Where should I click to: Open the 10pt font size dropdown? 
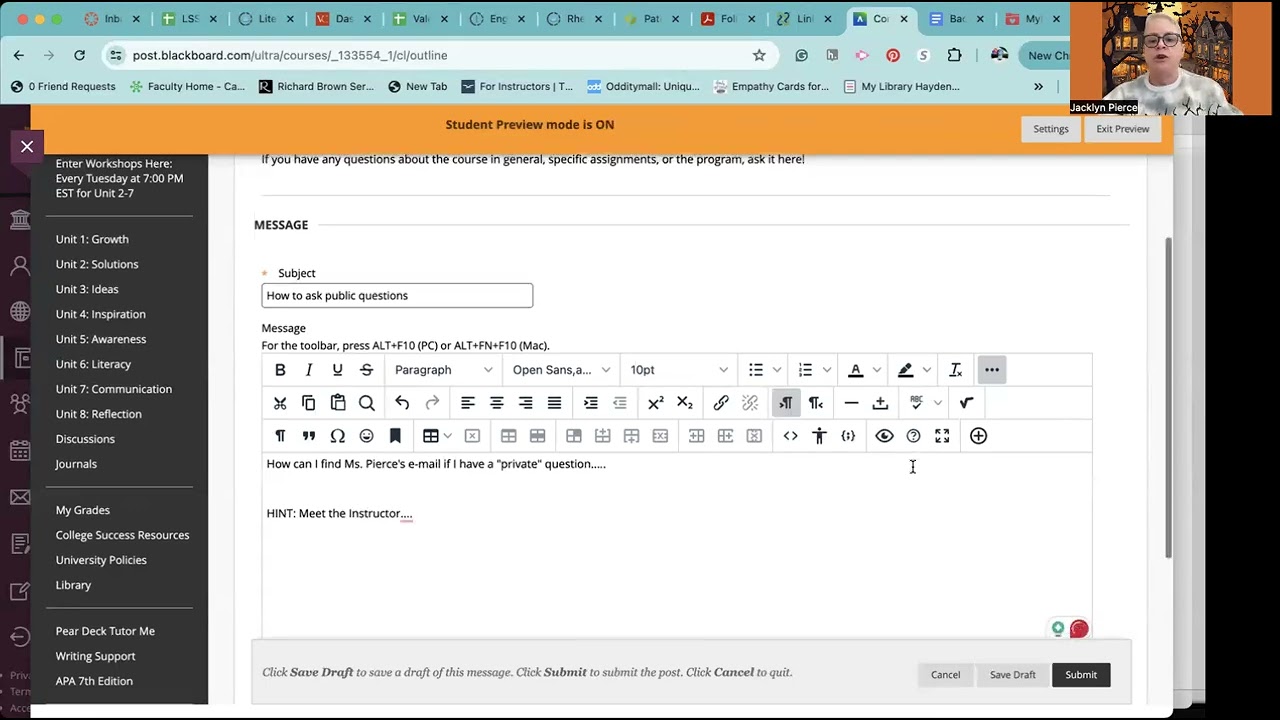click(x=678, y=370)
